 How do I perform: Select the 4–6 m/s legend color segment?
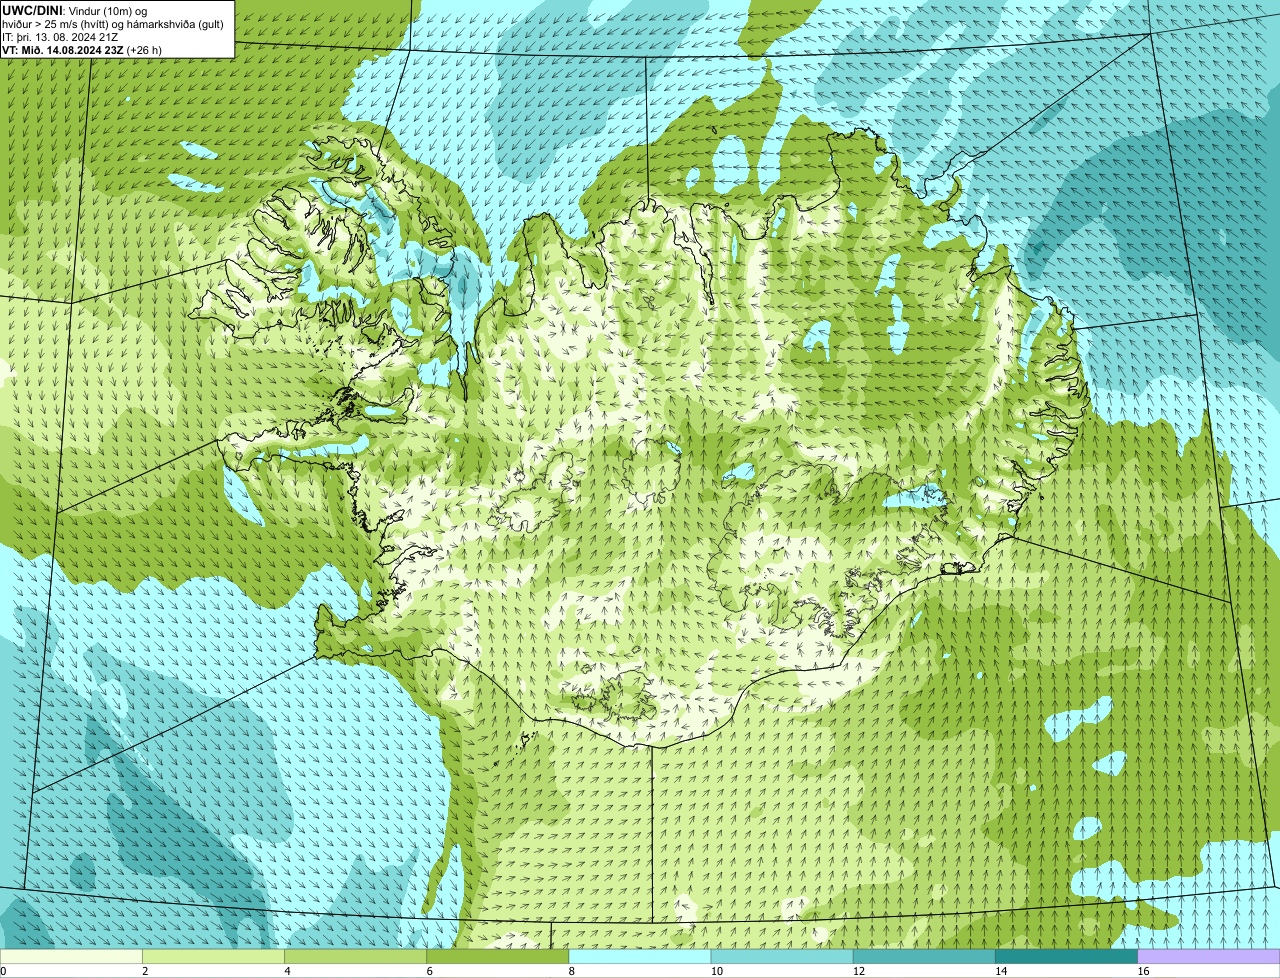[355, 957]
